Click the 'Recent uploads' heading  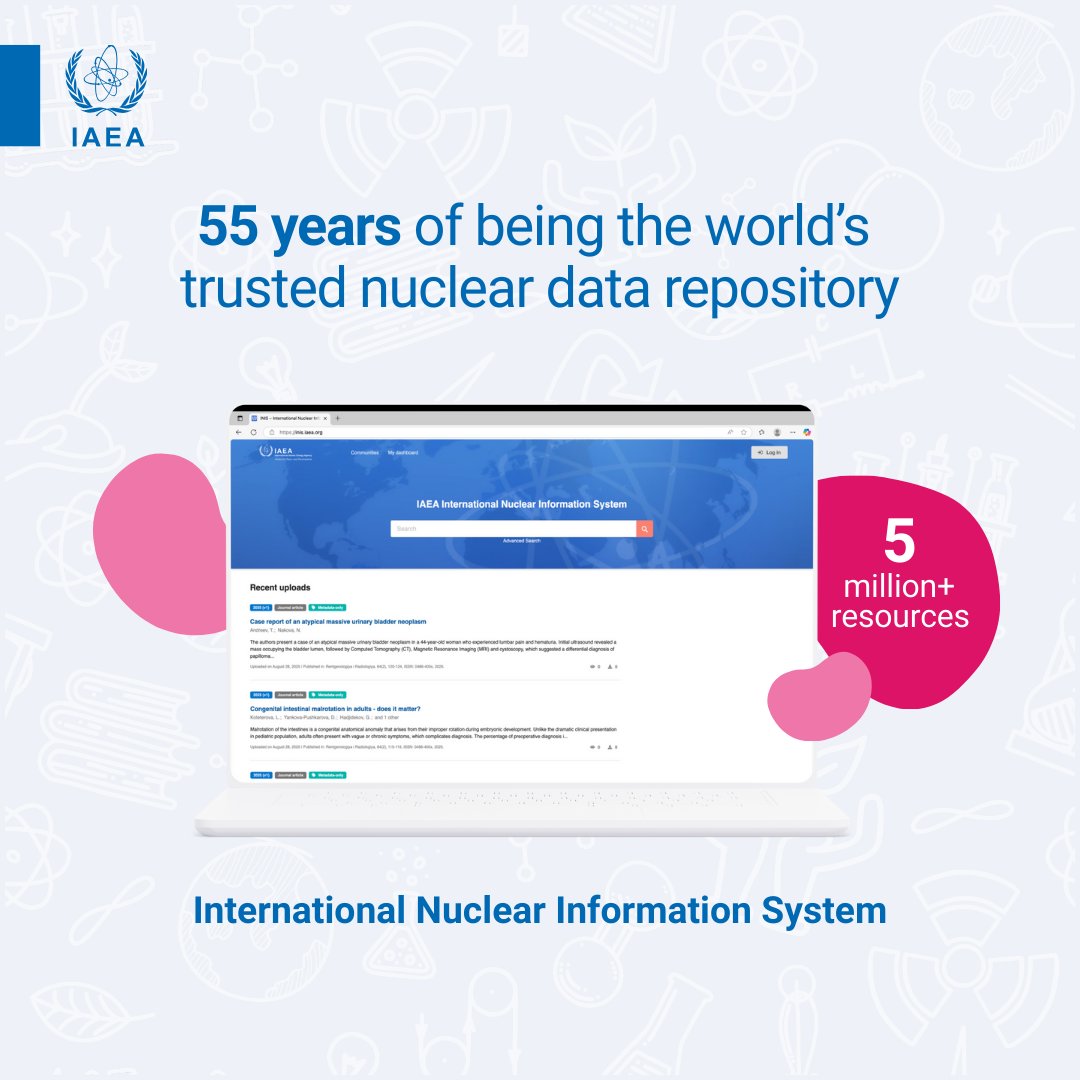point(280,588)
